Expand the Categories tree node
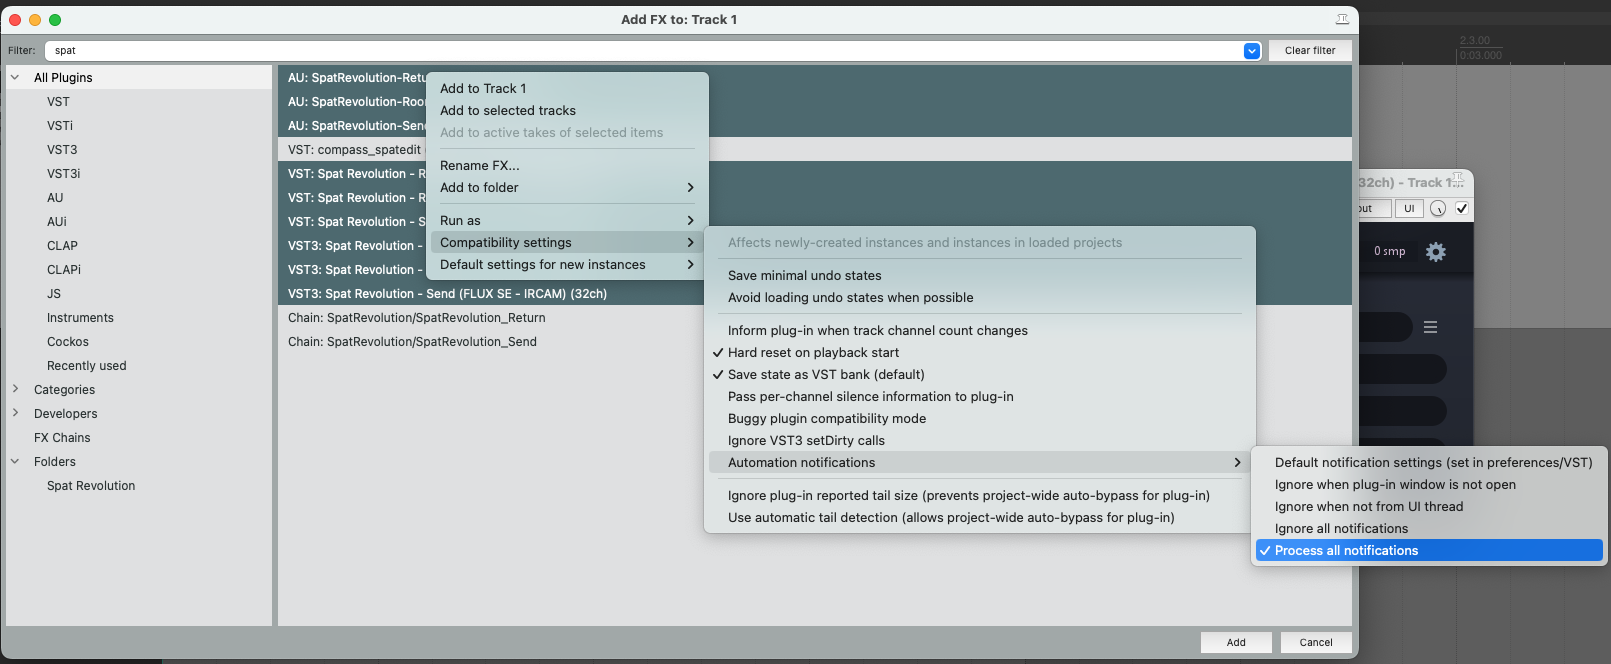 (15, 389)
